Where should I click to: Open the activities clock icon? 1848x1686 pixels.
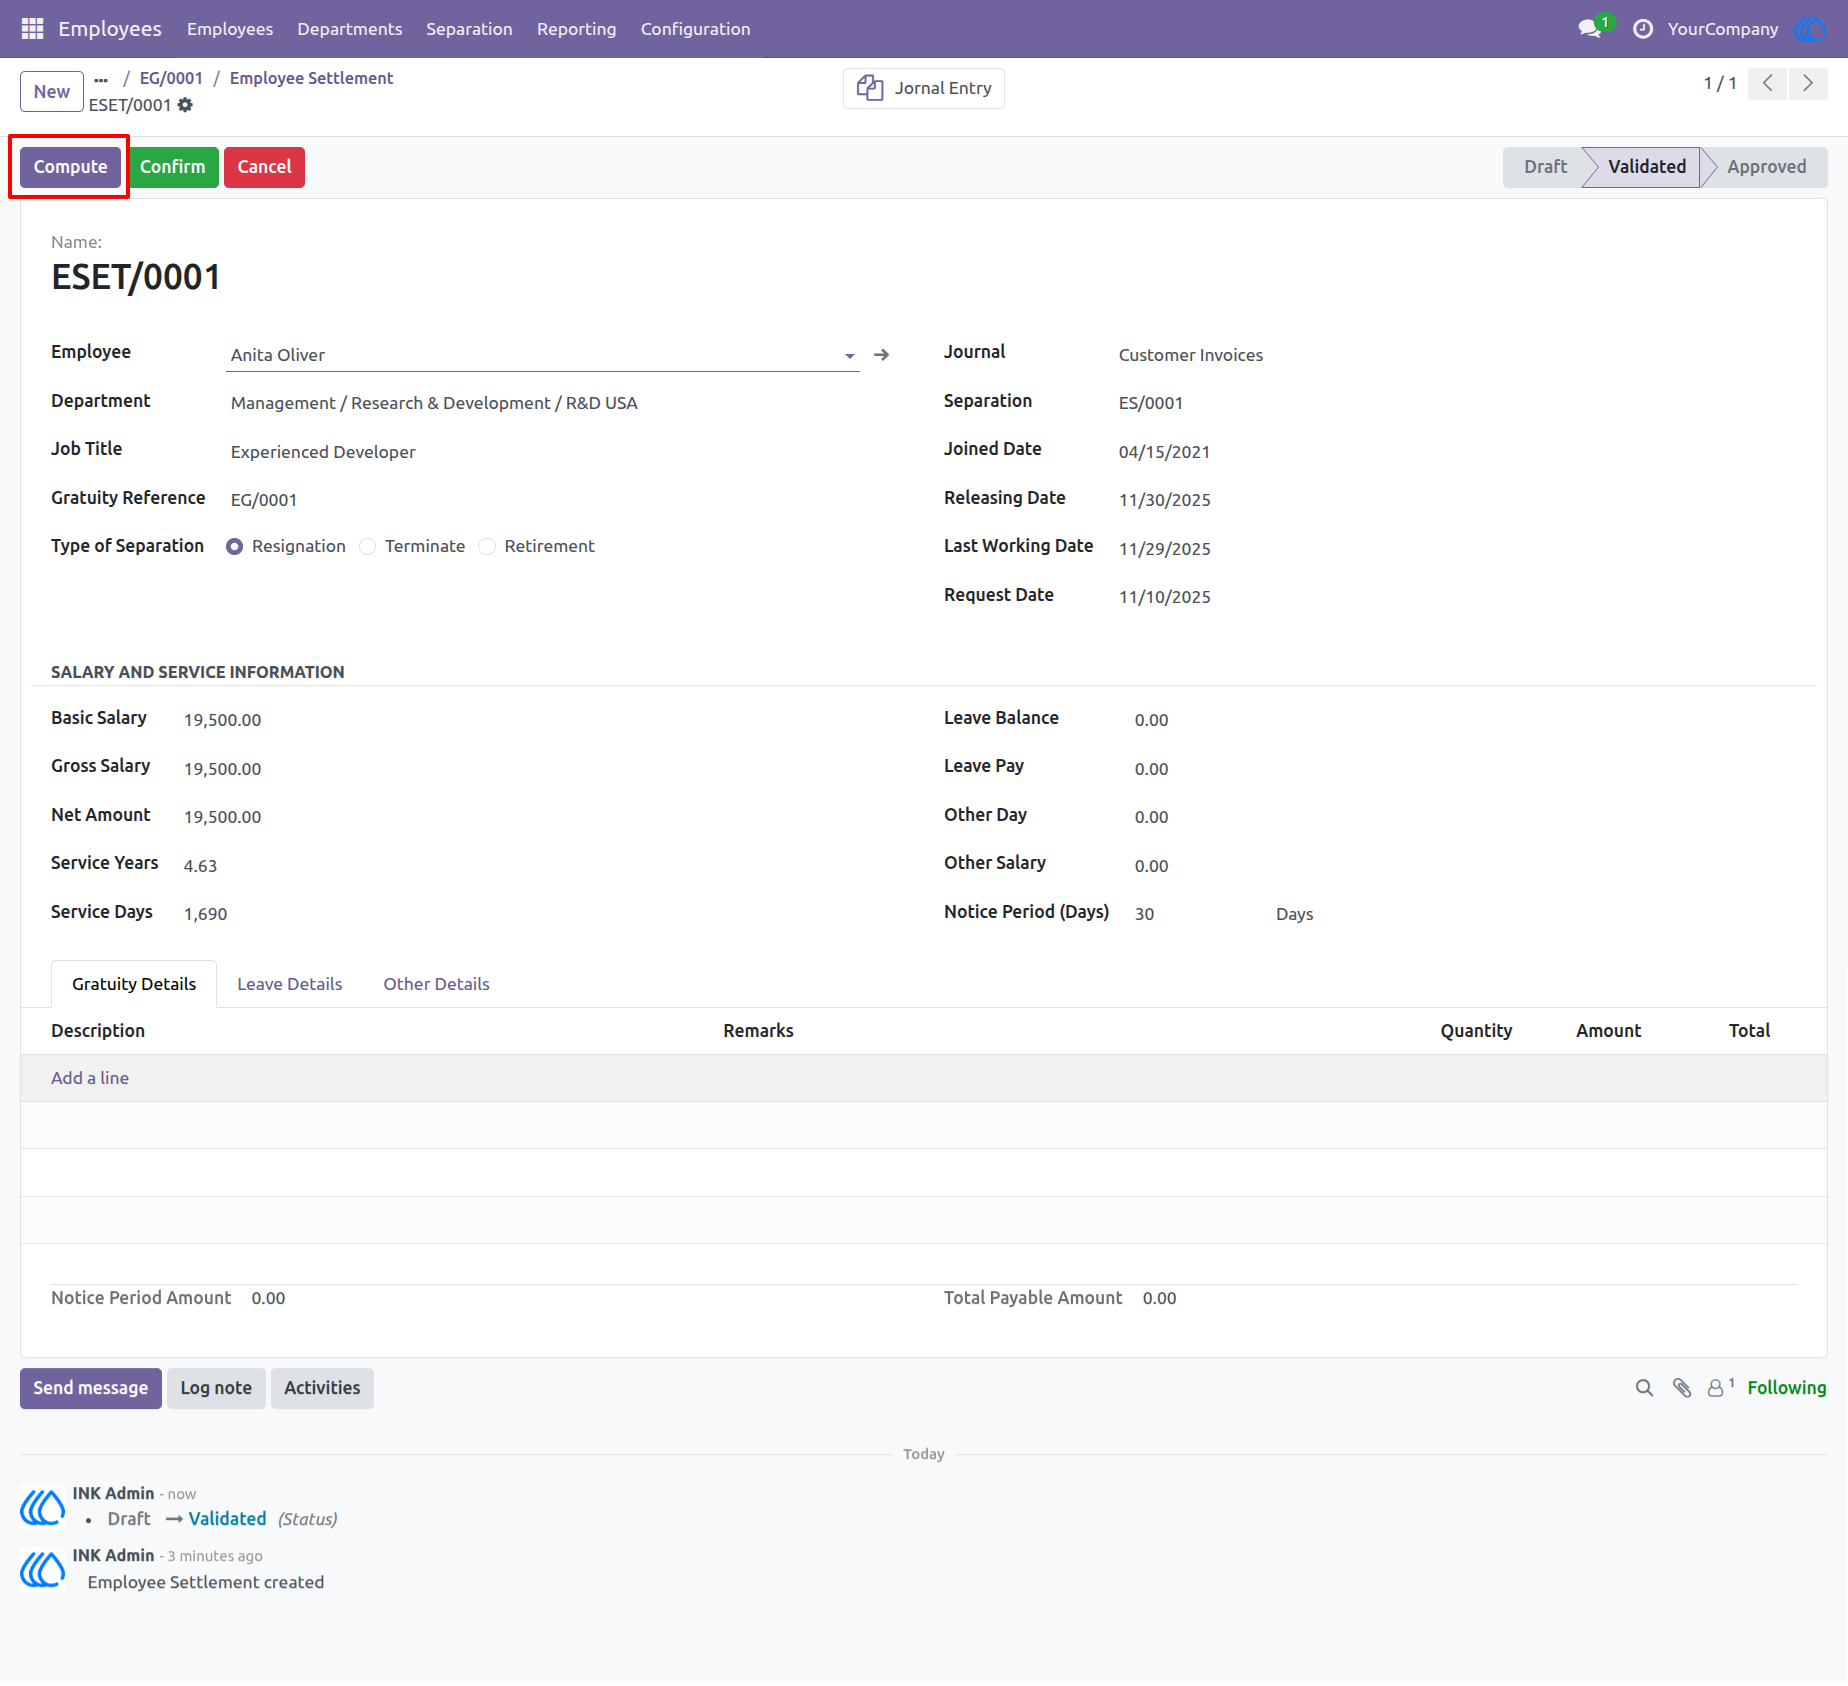pos(1642,29)
